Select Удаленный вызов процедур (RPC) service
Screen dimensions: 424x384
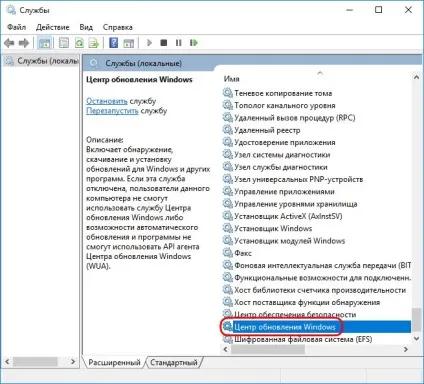295,118
